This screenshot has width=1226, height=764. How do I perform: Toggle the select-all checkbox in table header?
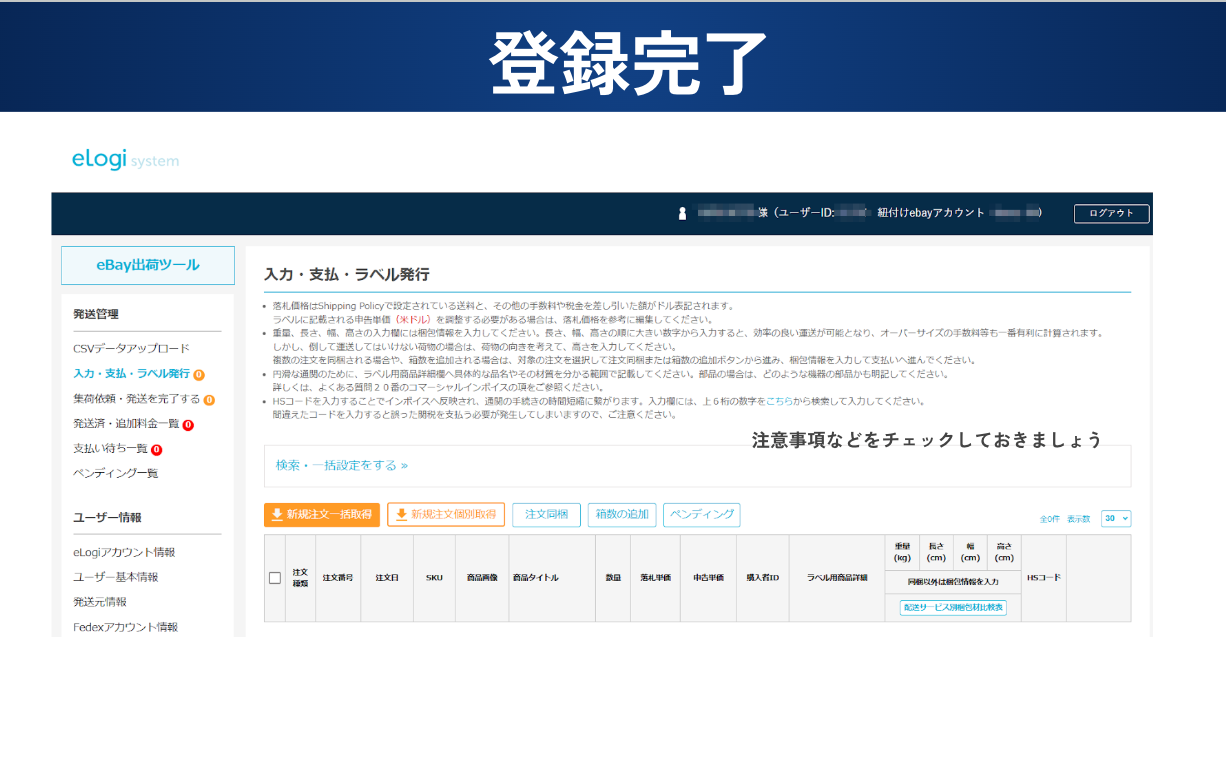tap(275, 578)
